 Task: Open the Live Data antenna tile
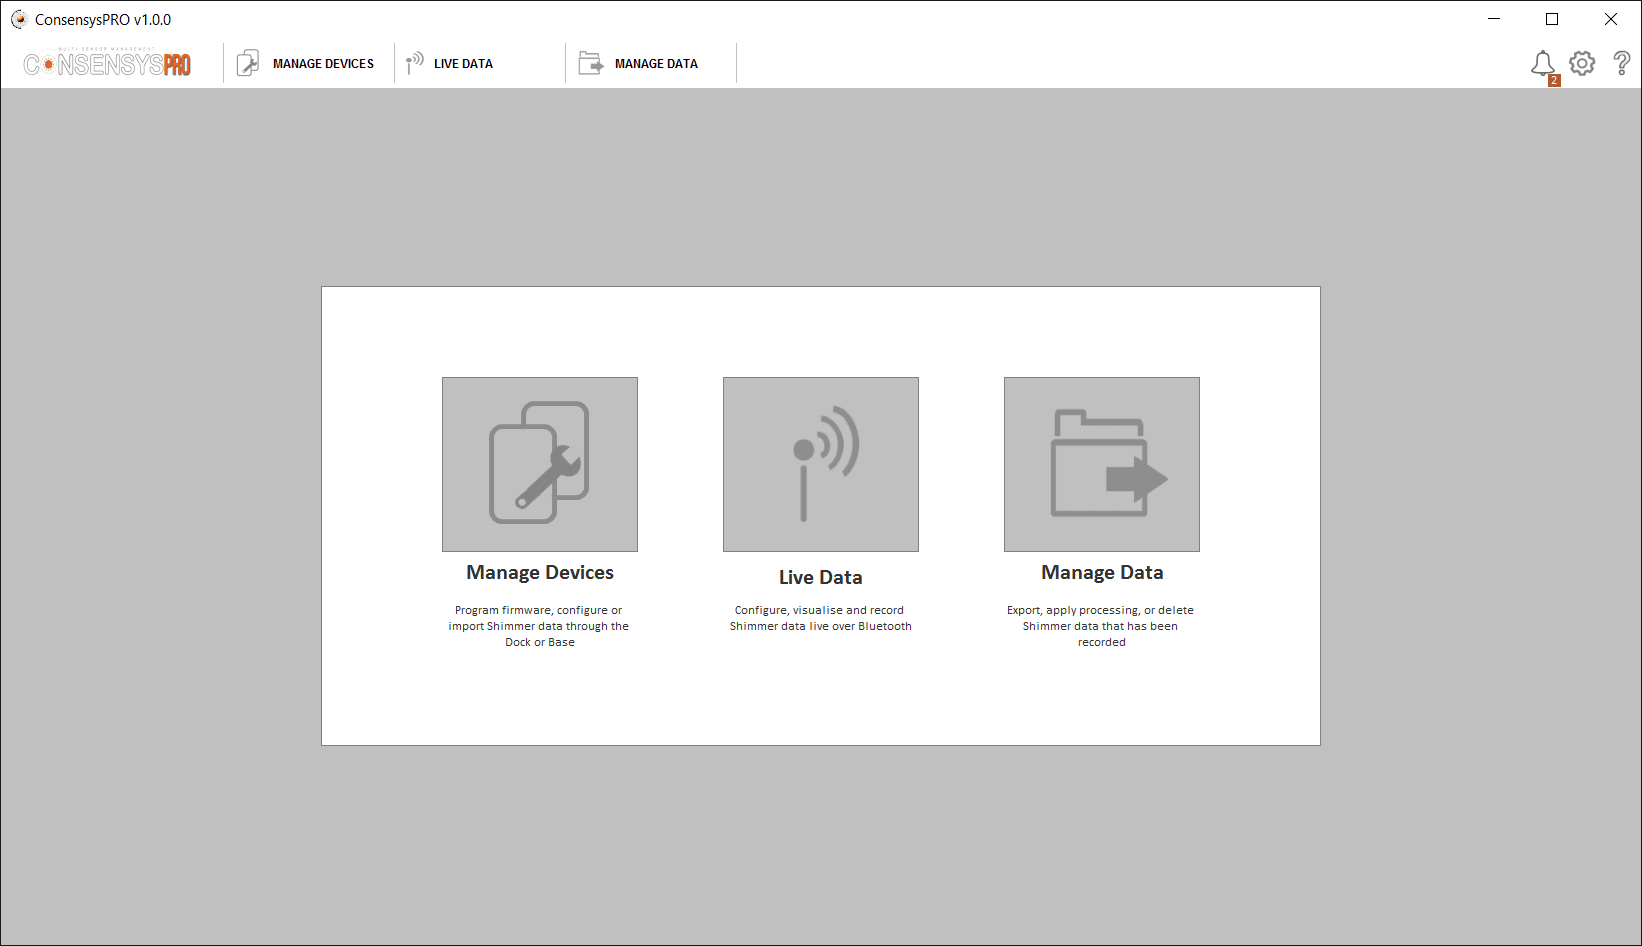[821, 464]
